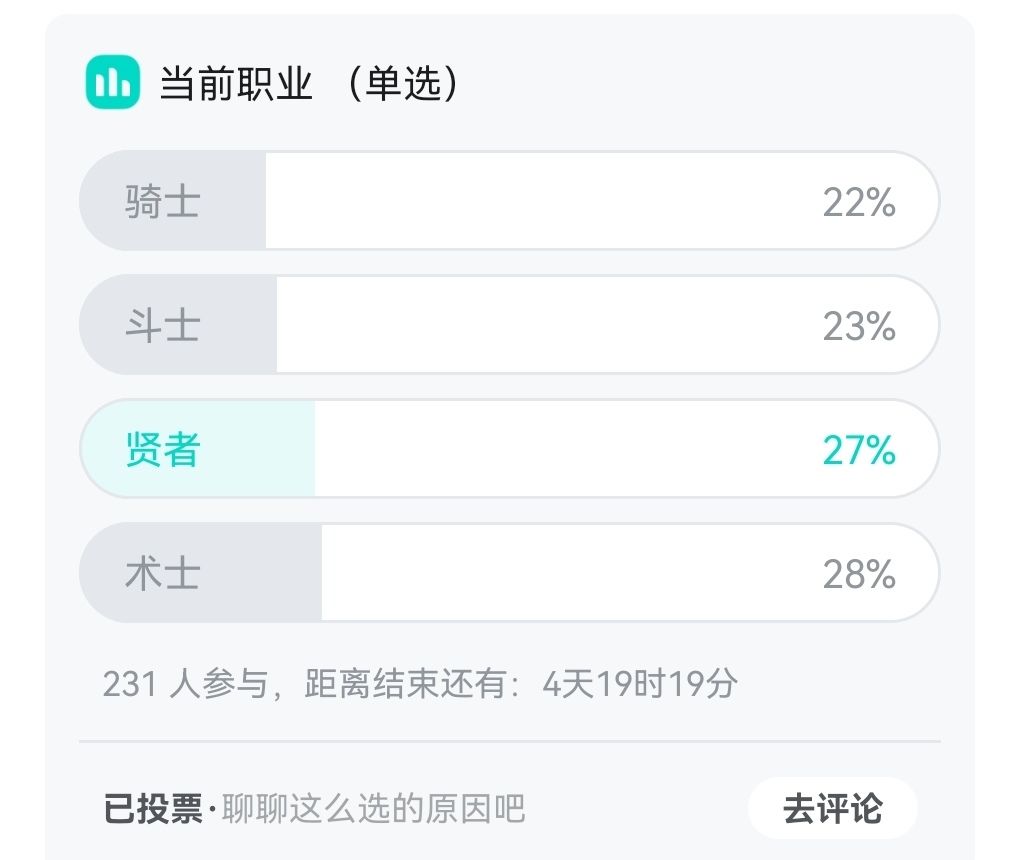
Task: Click the 23% result for 斗士
Action: click(x=859, y=326)
